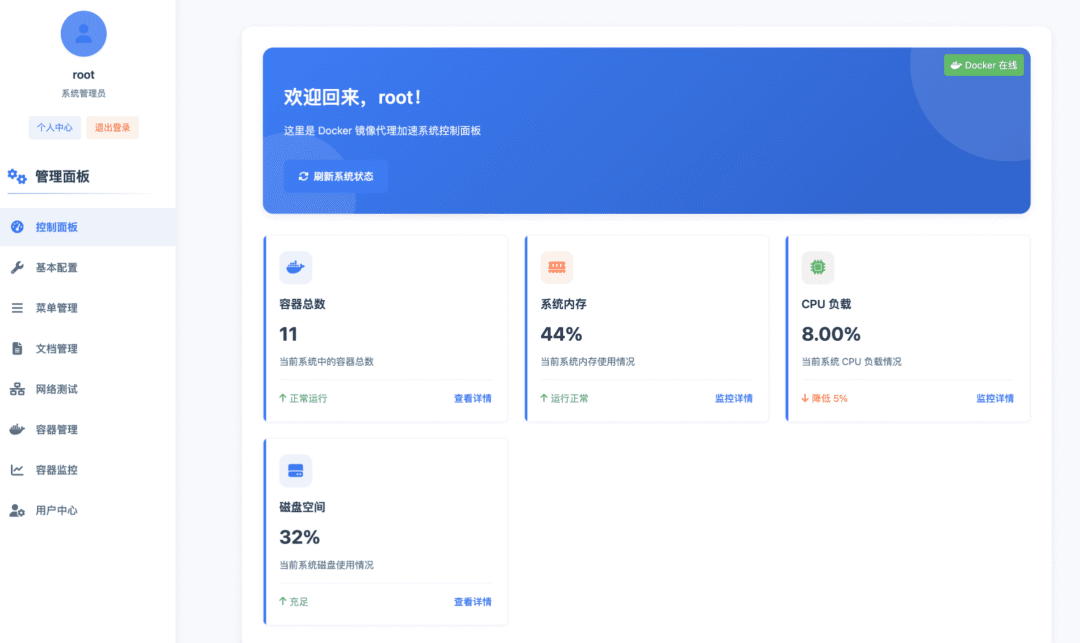Open the 控制面板 sidebar menu item
The width and height of the screenshot is (1080, 643).
pos(56,227)
